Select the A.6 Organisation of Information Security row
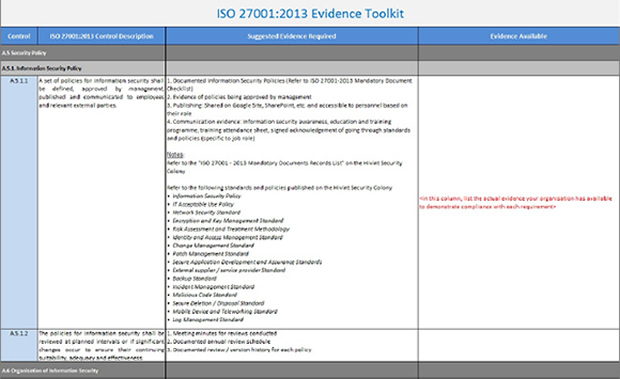This screenshot has width=620, height=379. pos(310,371)
